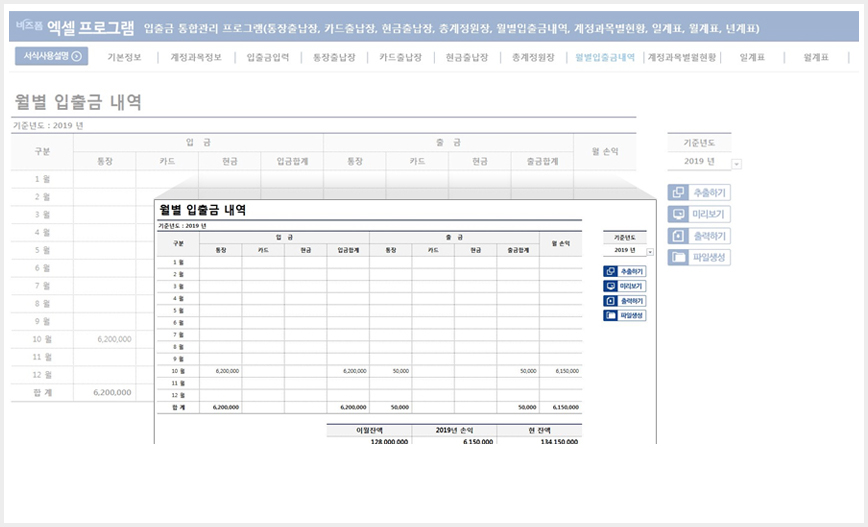This screenshot has width=868, height=527.
Task: Select the 2019 년 cell in enlarged preview
Action: (624, 250)
